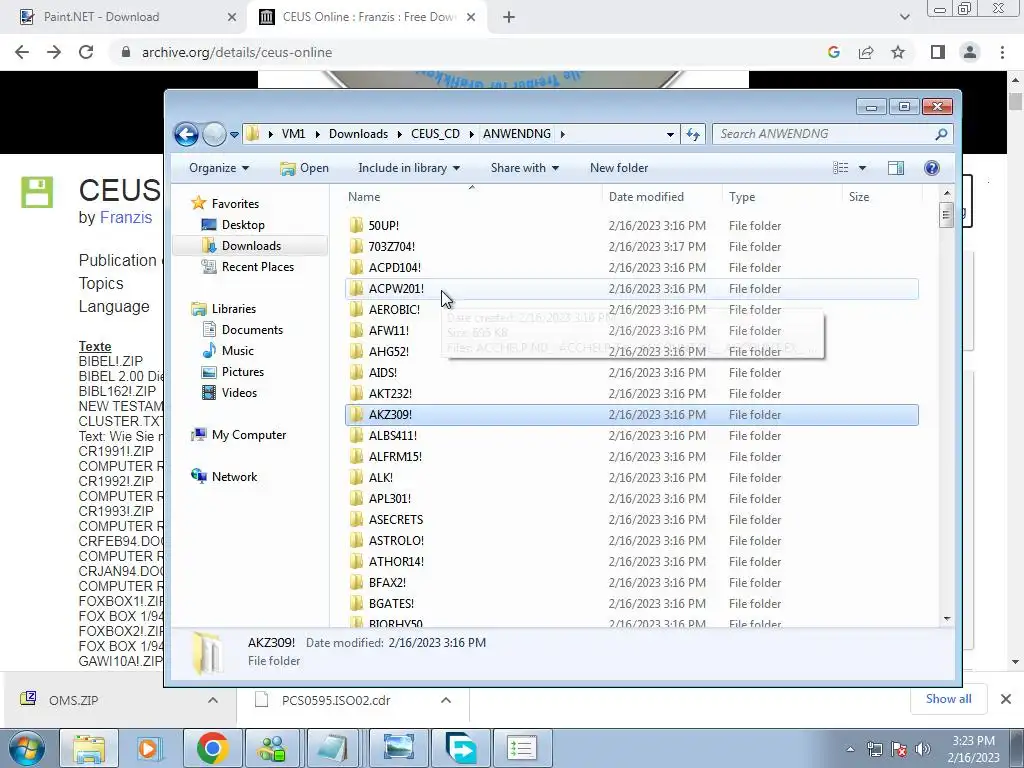Click the AIDS! folder icon
The height and width of the screenshot is (768, 1024).
pyautogui.click(x=357, y=372)
